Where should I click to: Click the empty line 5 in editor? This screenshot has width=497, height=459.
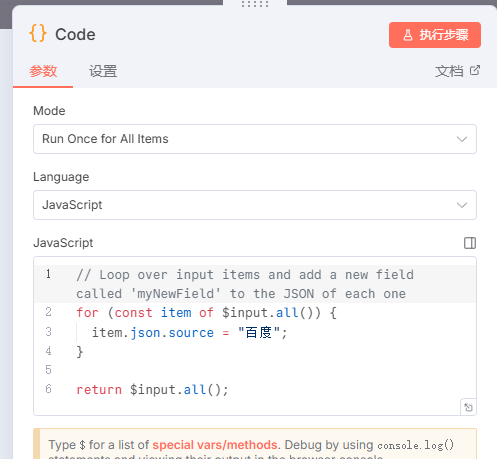255,370
